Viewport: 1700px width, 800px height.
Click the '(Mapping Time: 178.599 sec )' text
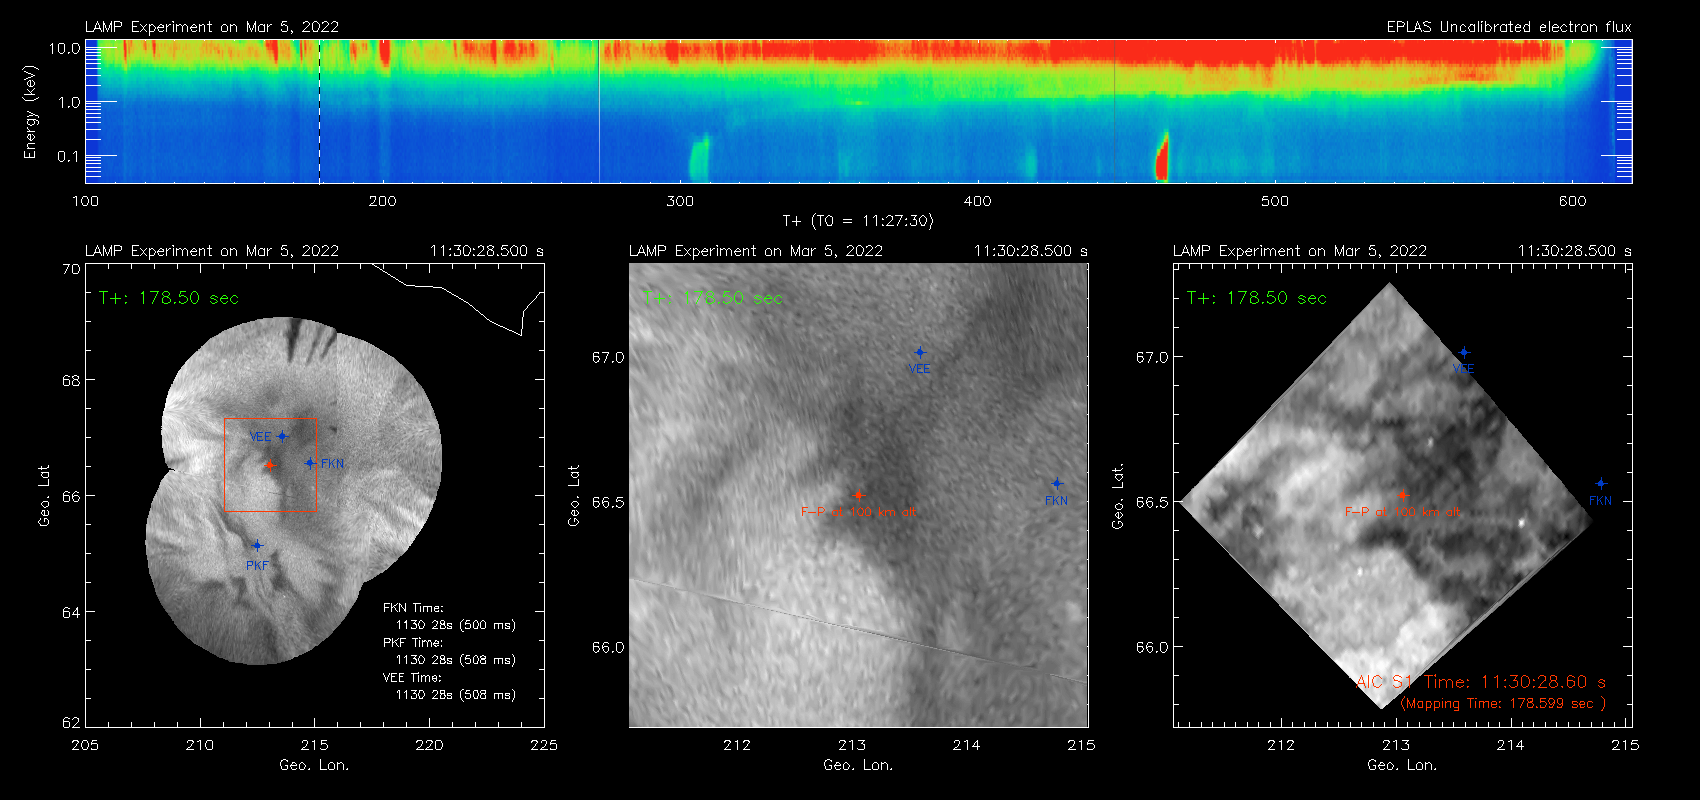tap(1503, 704)
